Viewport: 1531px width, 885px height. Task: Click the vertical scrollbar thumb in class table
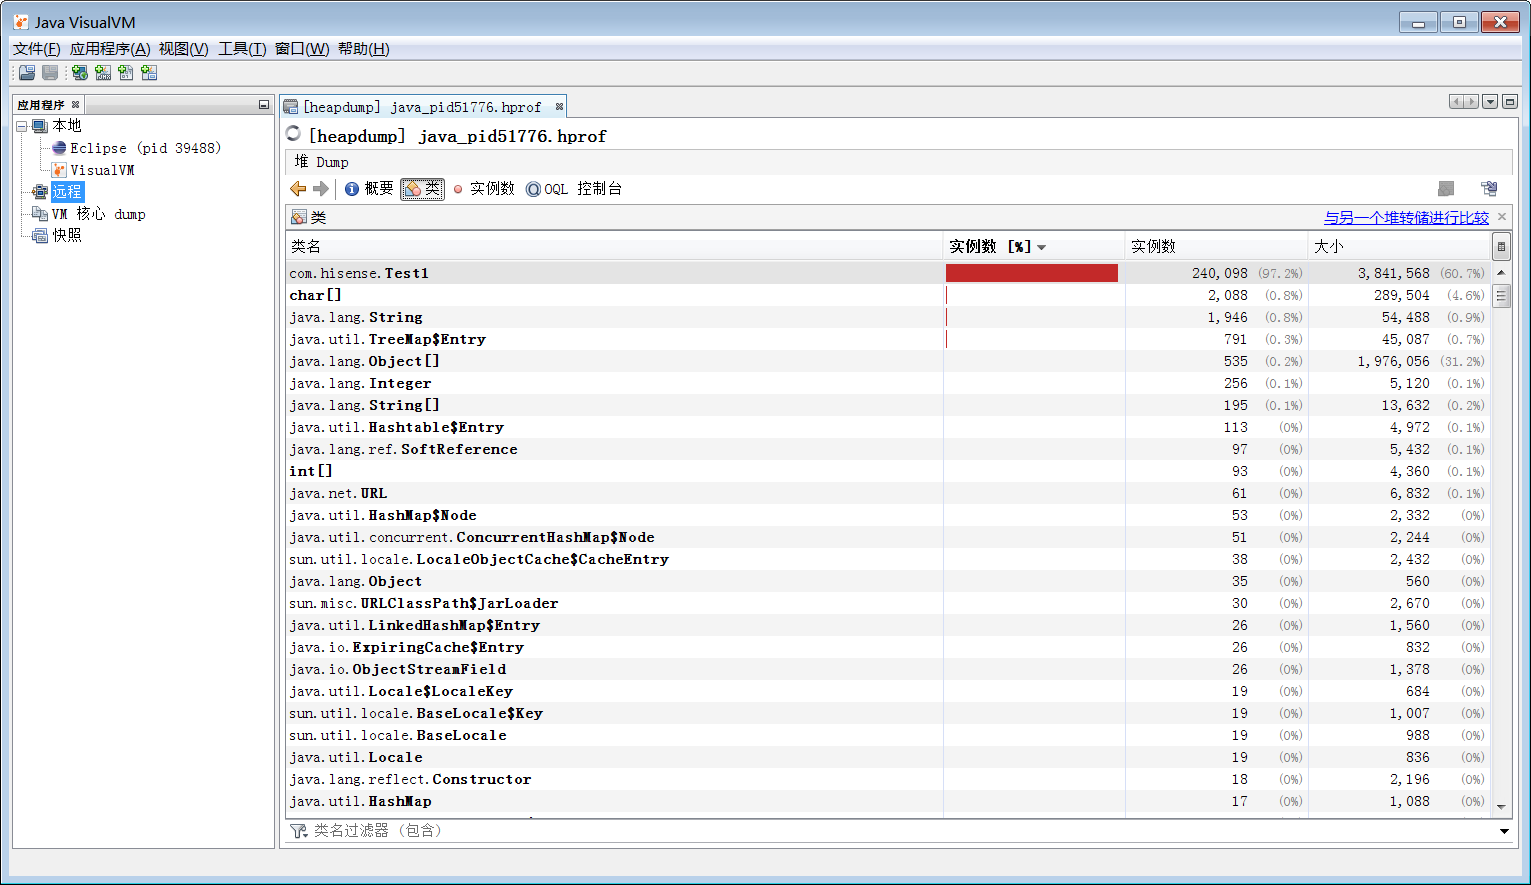pos(1501,296)
